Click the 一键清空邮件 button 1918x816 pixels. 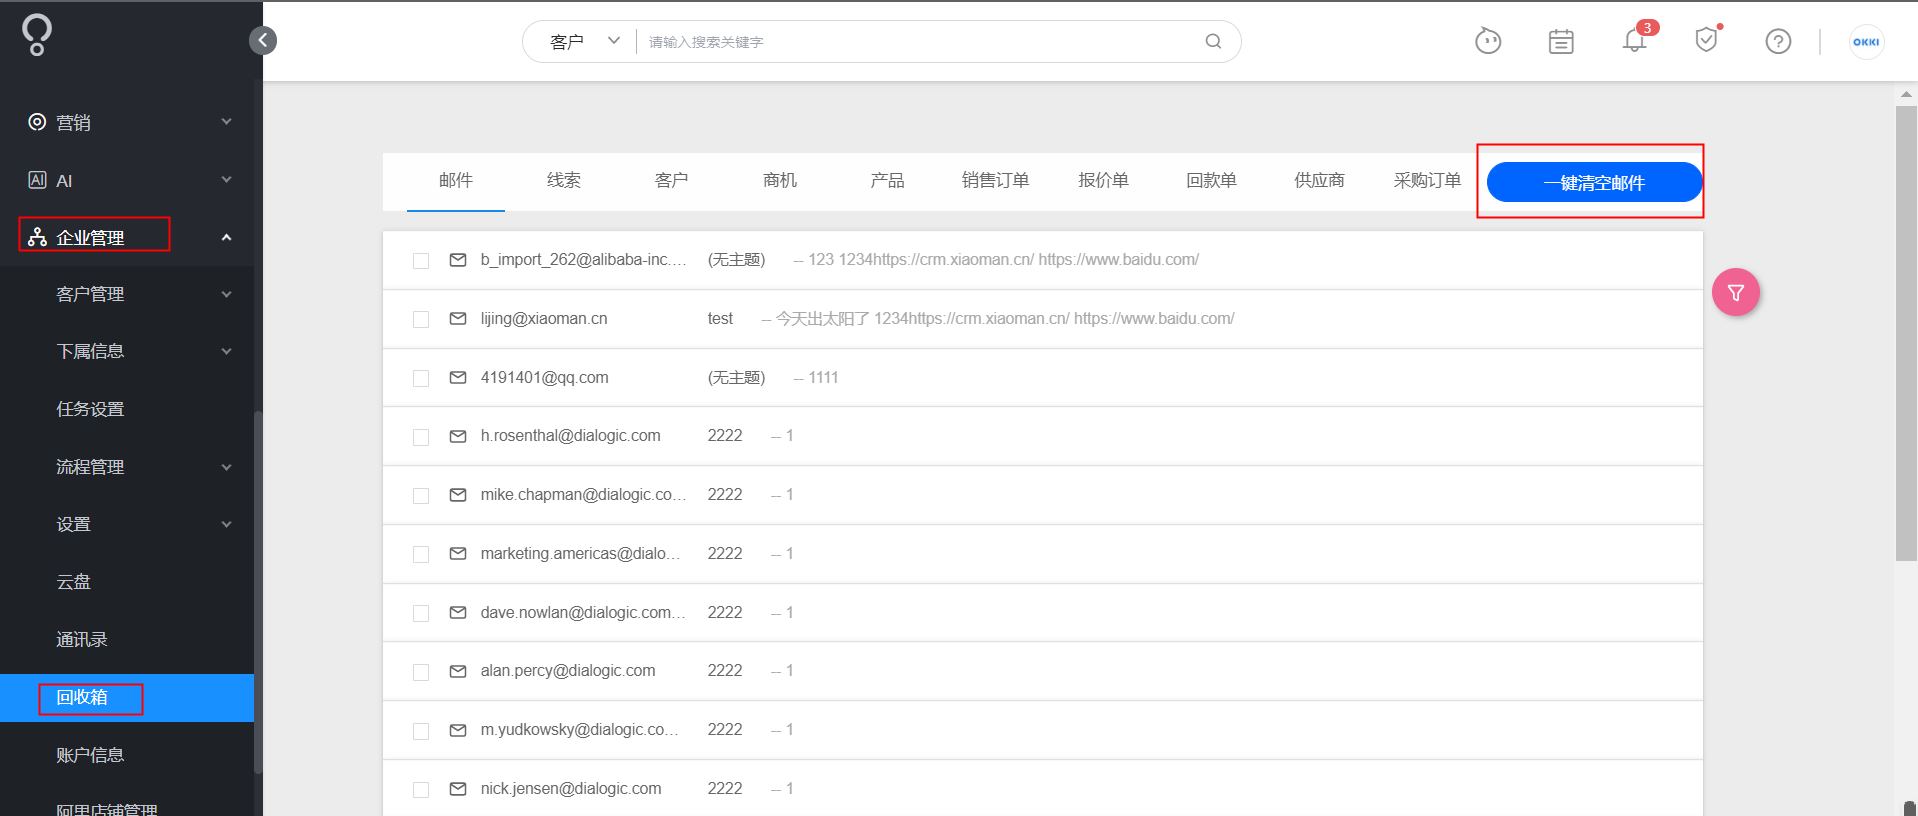(x=1594, y=182)
